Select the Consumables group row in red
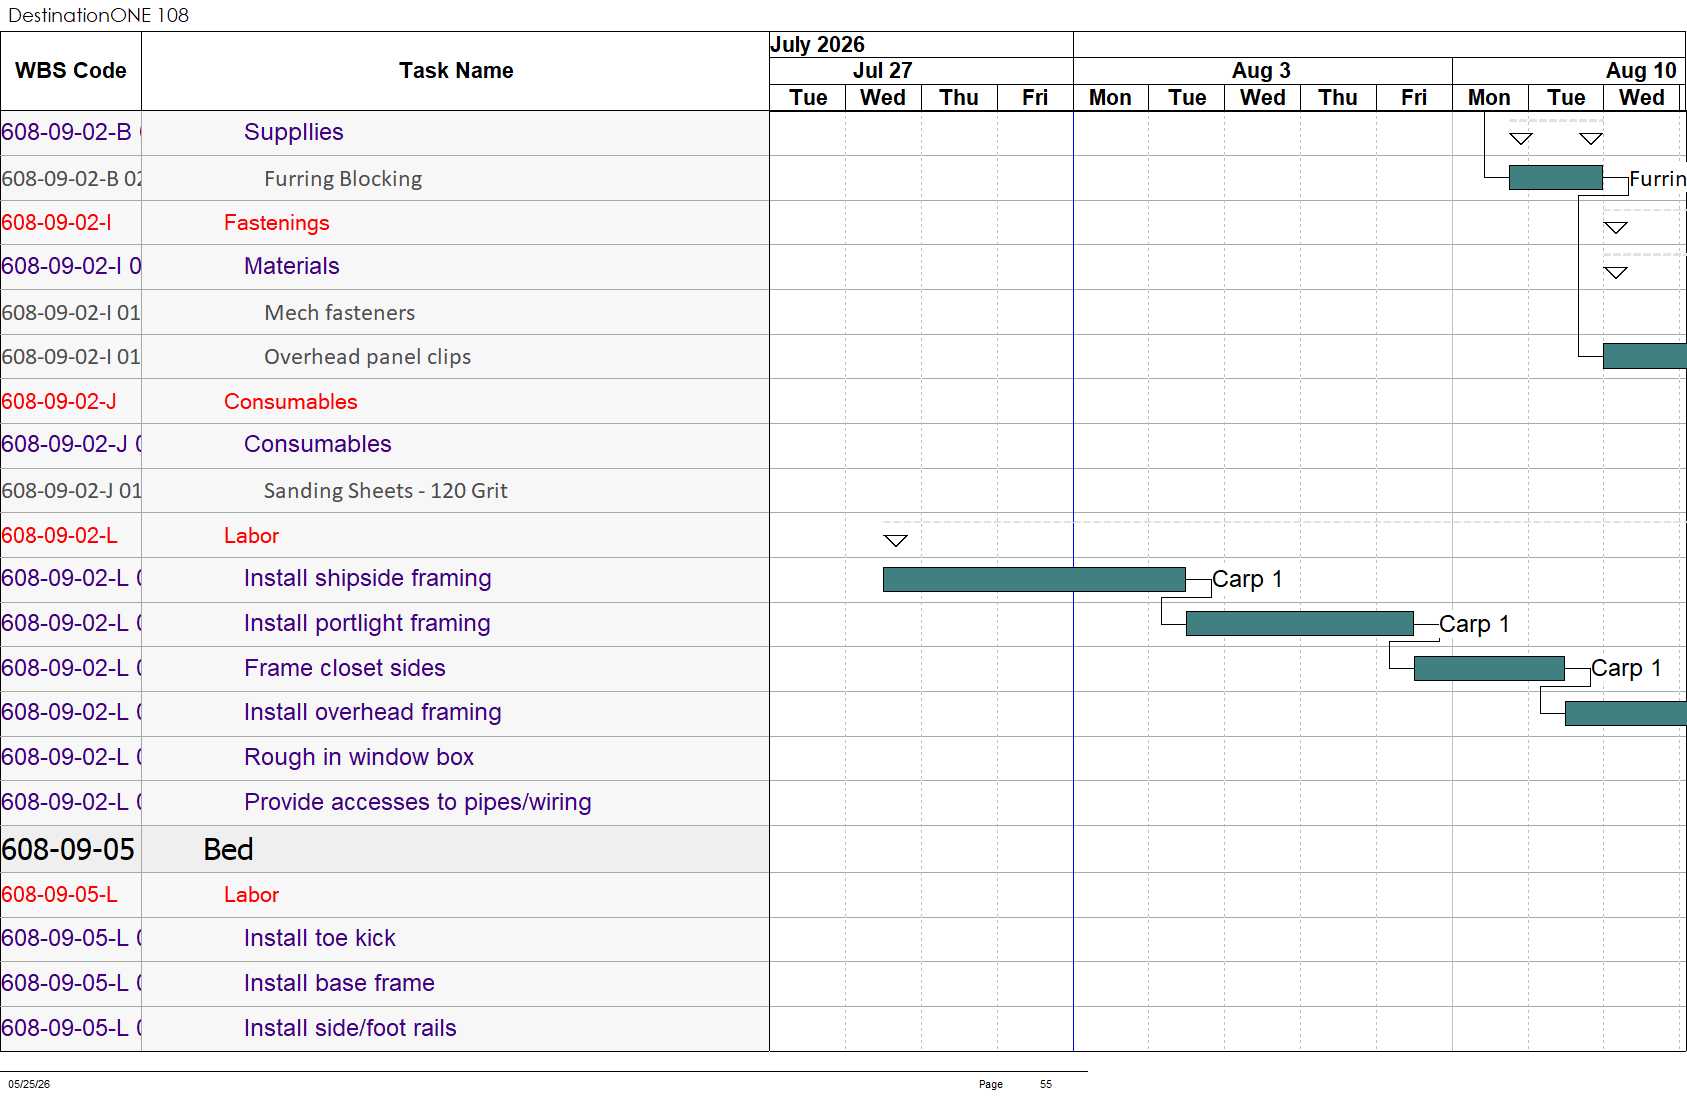The width and height of the screenshot is (1687, 1097). pos(385,401)
